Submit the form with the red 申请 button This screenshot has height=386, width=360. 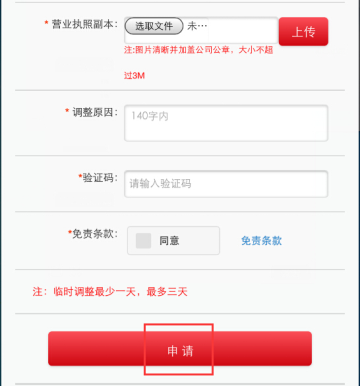(180, 349)
